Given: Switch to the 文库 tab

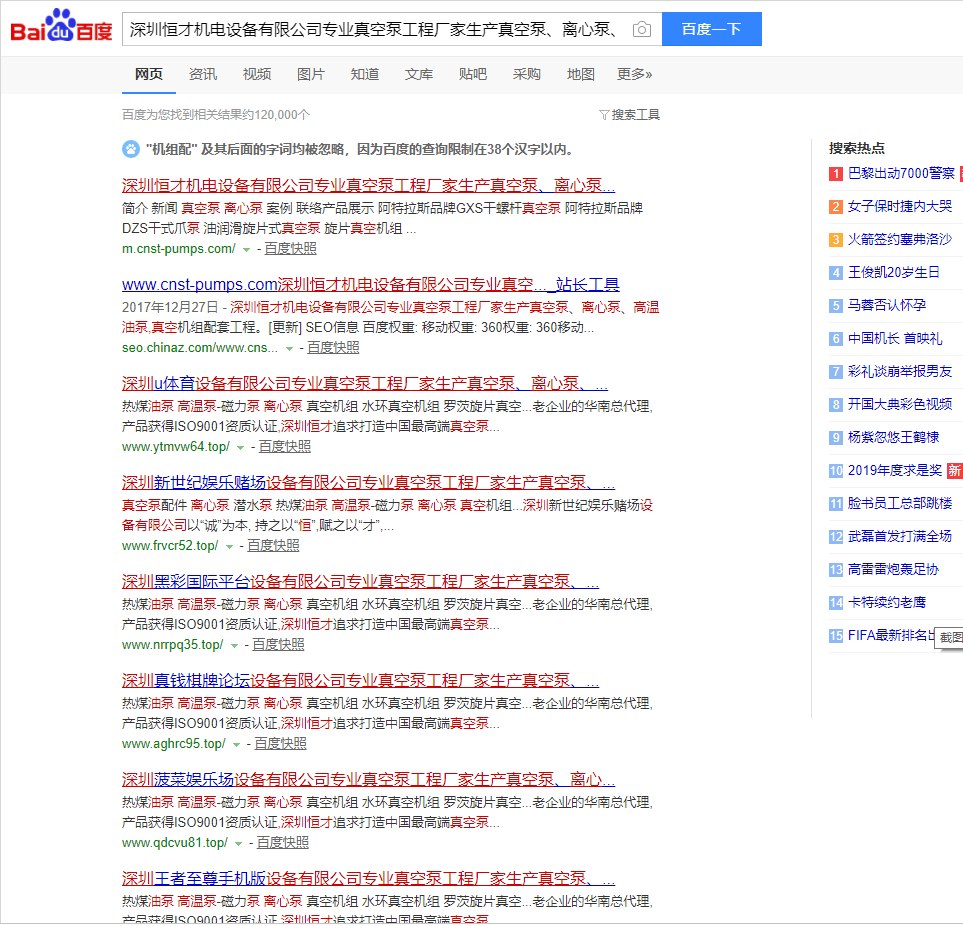Looking at the screenshot, I should coord(419,74).
